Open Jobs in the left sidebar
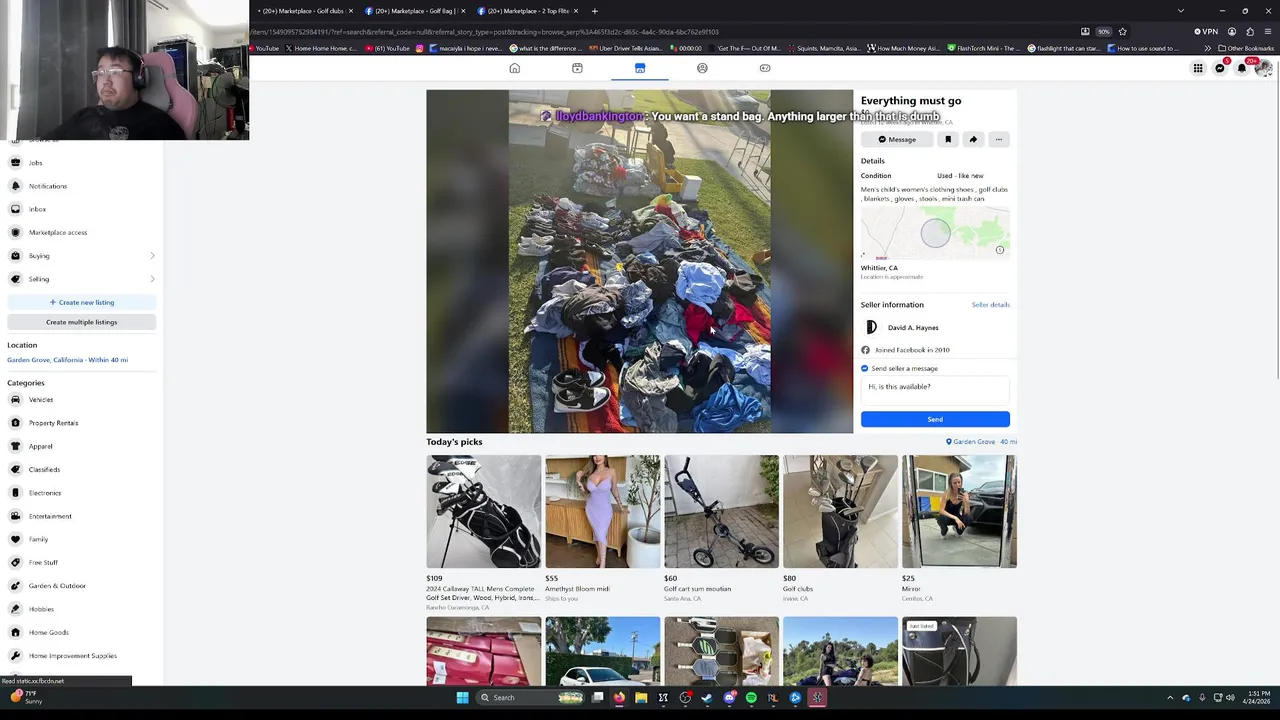1280x720 pixels. [80, 162]
